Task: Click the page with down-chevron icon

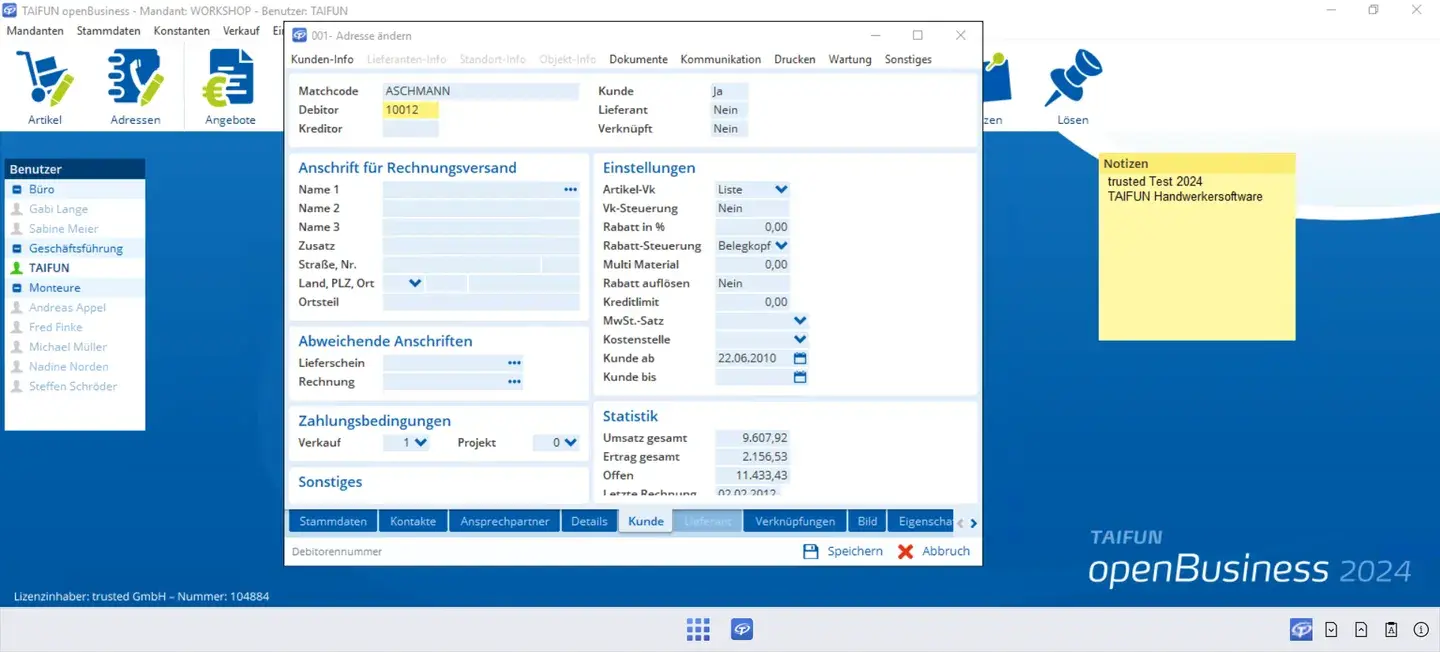Action: tap(1331, 629)
